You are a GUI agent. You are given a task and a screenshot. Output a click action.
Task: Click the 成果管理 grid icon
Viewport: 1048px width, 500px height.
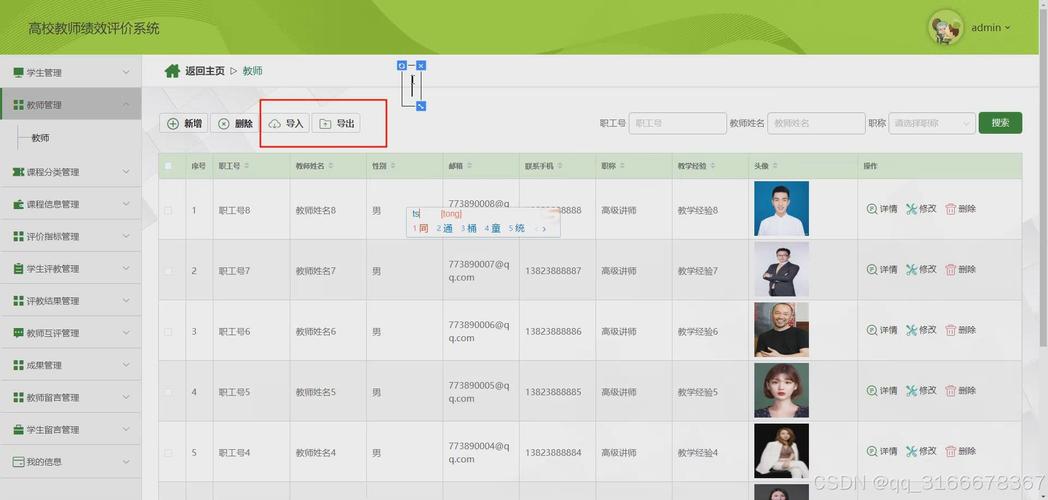18,365
